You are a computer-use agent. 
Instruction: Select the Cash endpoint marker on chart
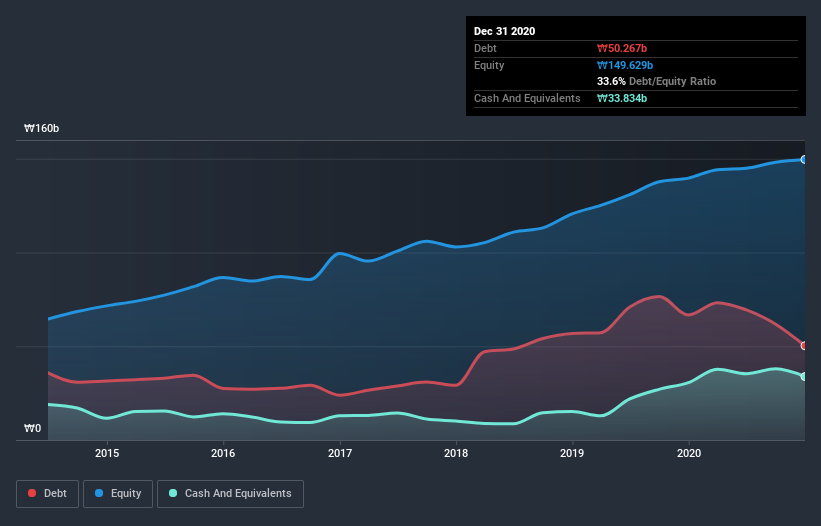pos(804,376)
